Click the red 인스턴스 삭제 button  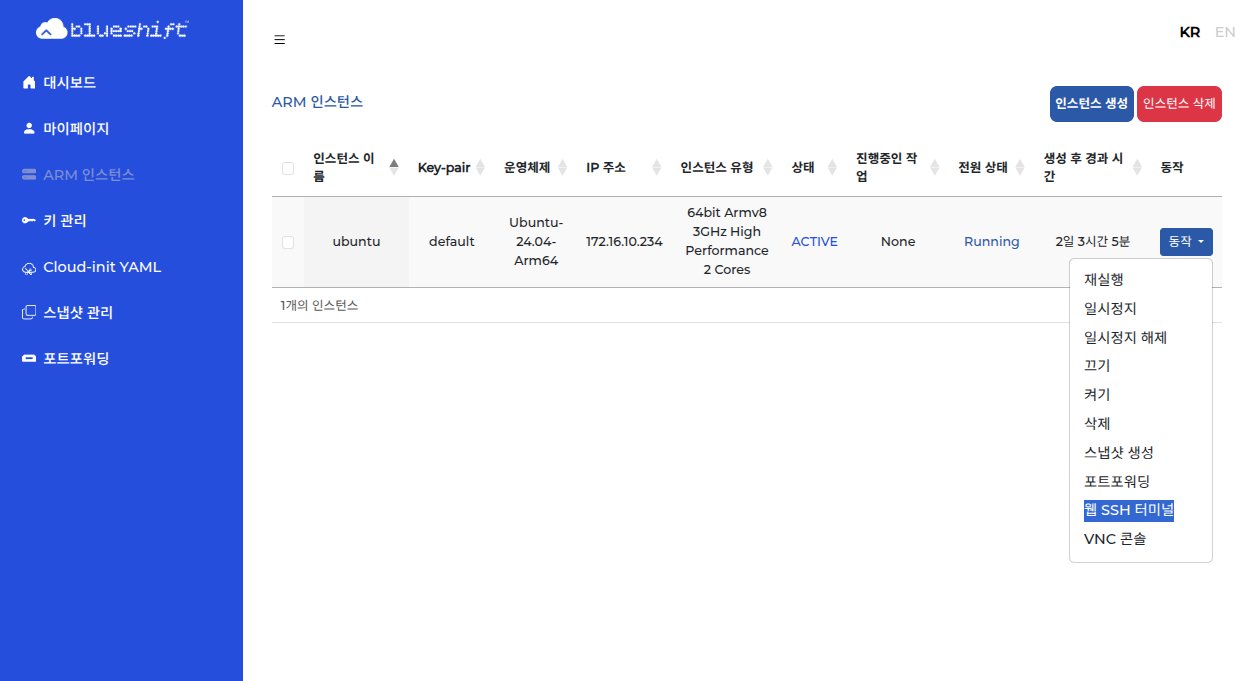pos(1179,104)
